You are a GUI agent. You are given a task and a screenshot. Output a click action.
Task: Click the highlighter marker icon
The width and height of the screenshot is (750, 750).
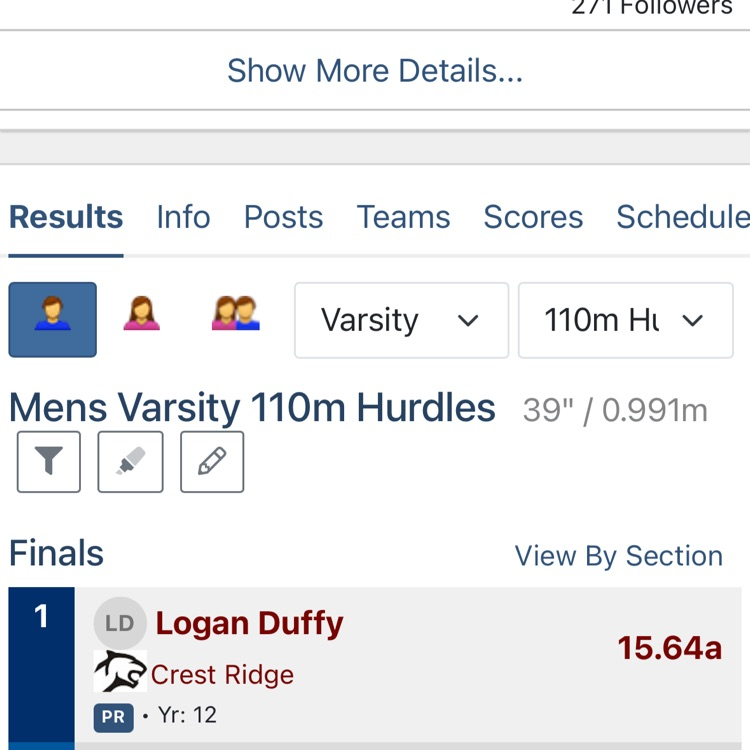(x=130, y=461)
